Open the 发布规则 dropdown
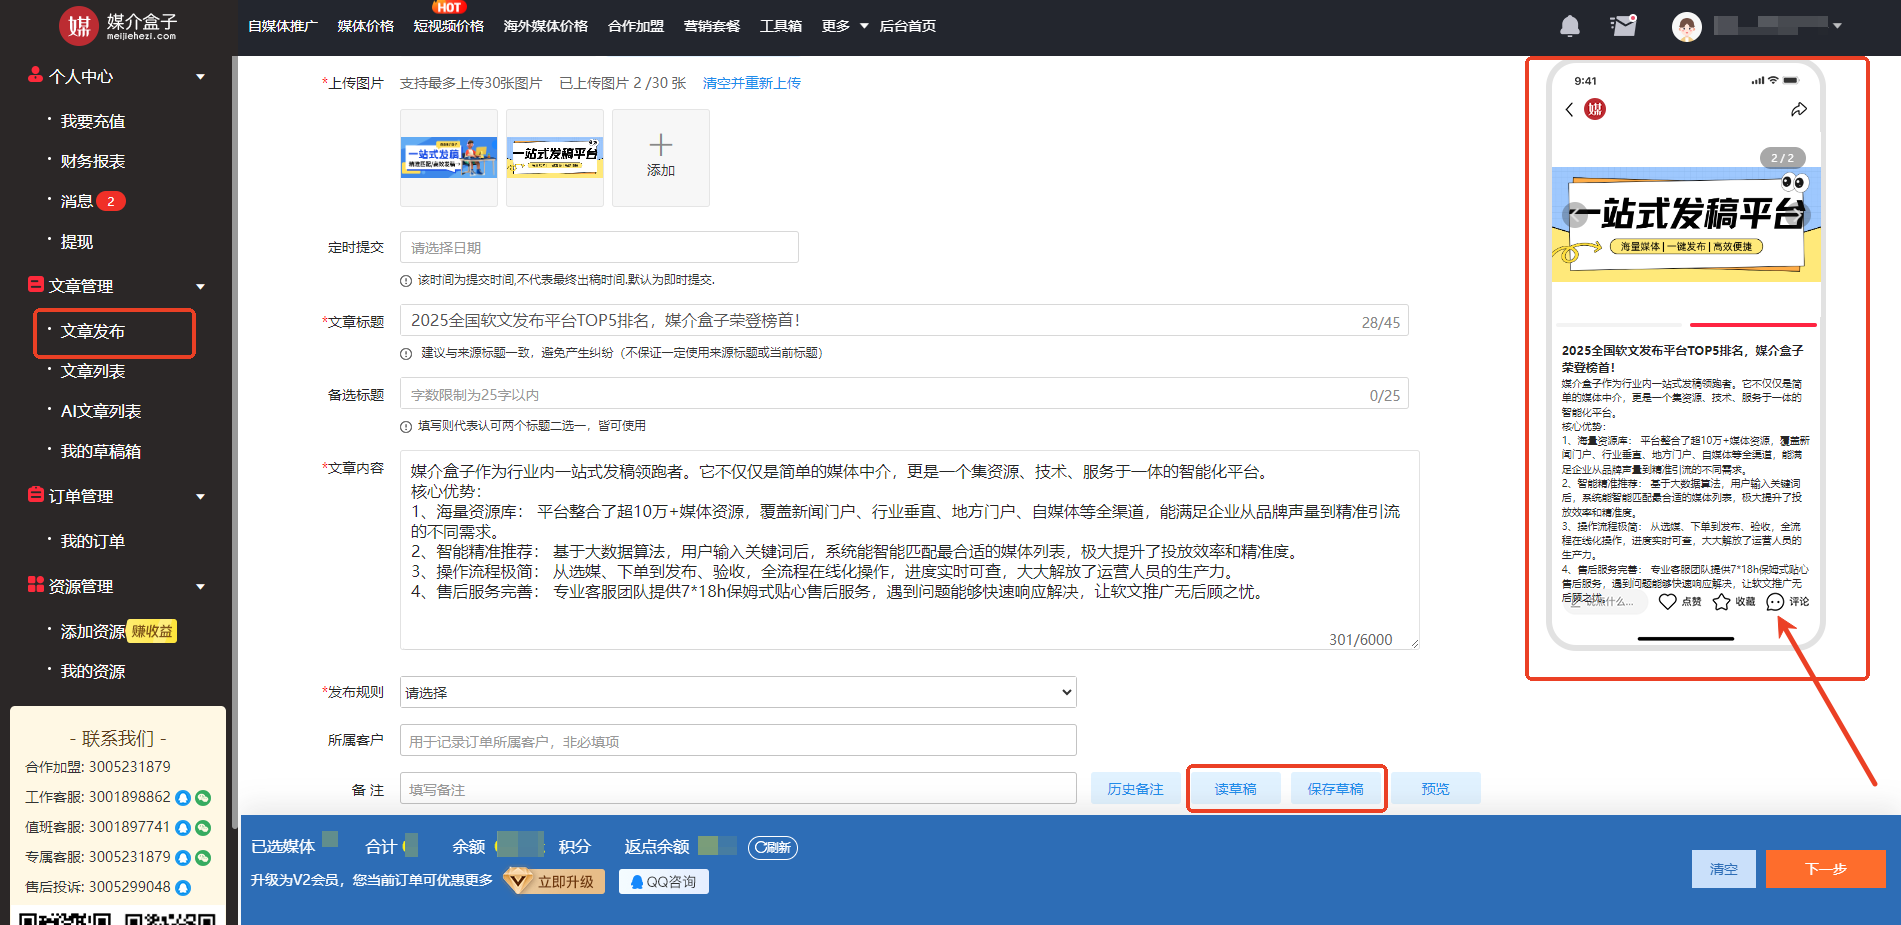1901x925 pixels. [738, 692]
